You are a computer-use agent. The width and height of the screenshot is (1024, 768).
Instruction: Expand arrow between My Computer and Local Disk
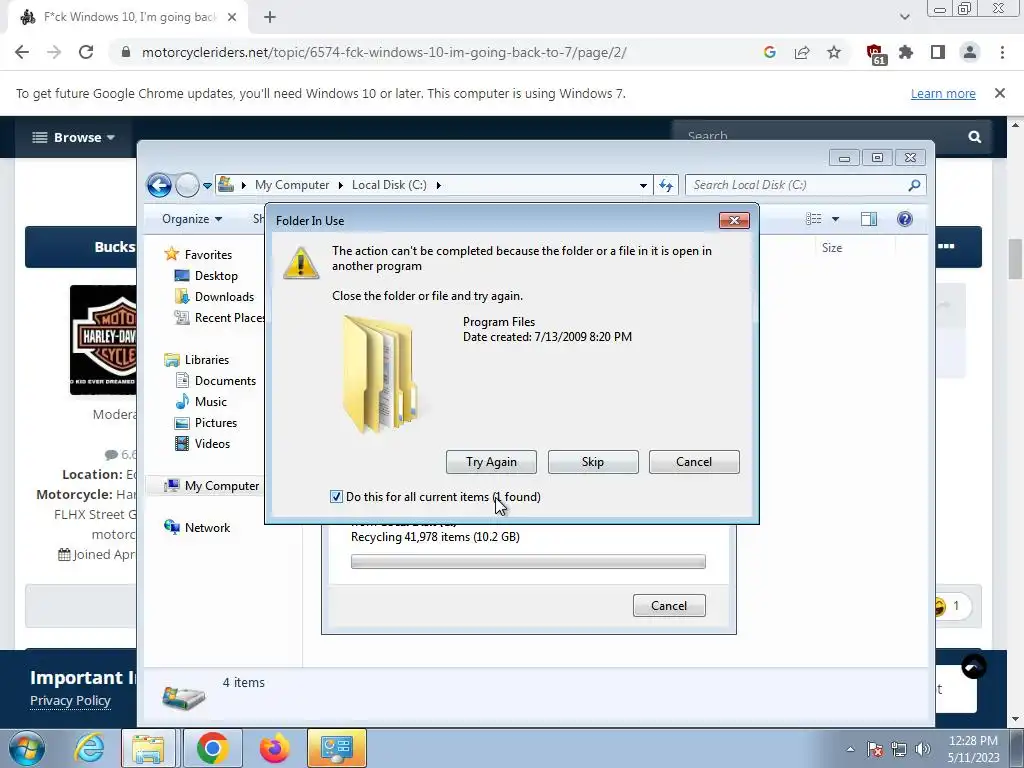click(341, 185)
